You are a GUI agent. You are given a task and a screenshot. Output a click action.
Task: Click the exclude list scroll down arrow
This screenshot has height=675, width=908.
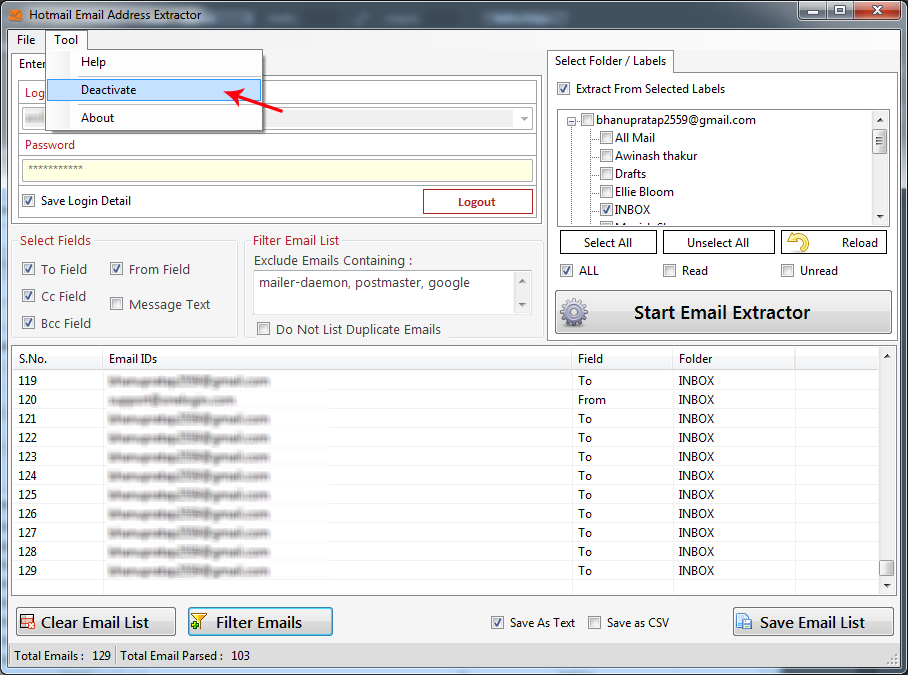coord(522,305)
